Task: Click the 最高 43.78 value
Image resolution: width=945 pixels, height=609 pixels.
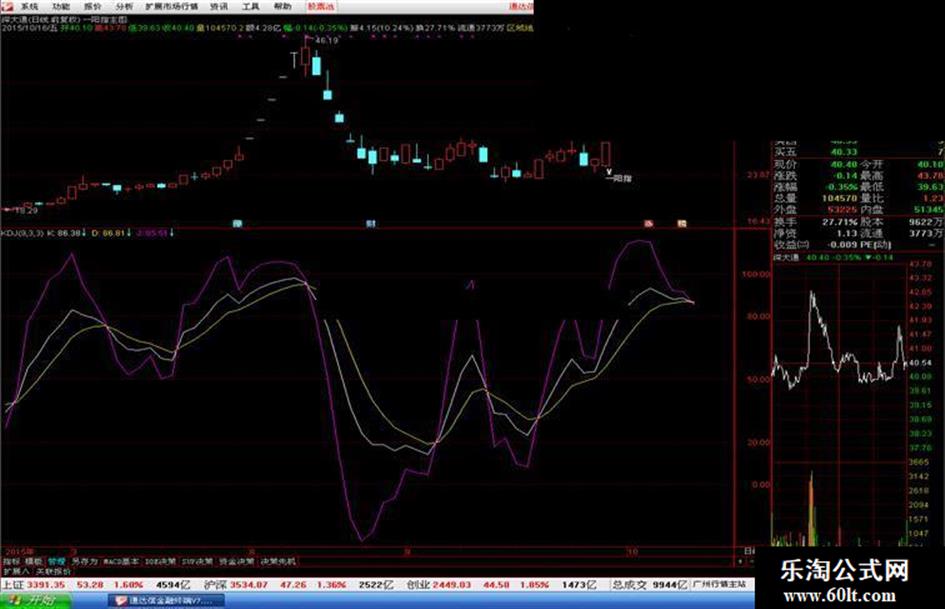Action: (x=931, y=175)
